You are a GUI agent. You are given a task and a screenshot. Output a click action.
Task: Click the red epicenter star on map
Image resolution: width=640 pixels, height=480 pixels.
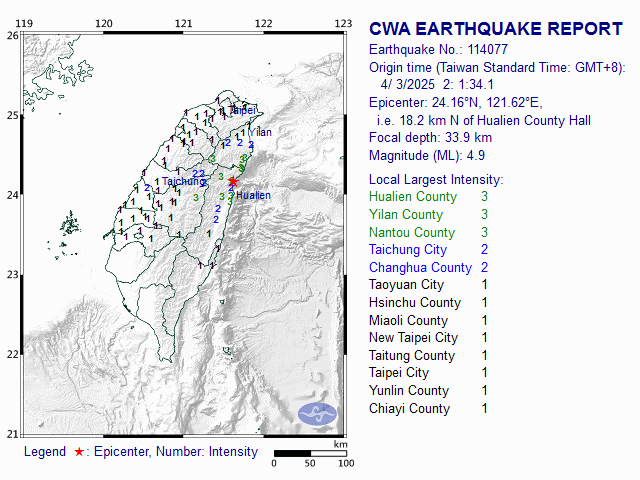tap(233, 181)
